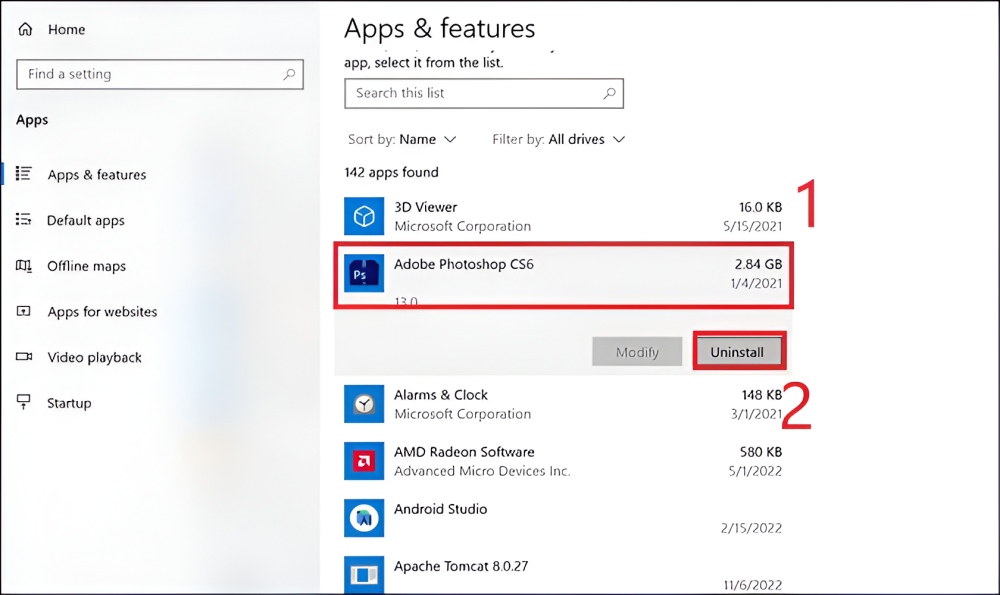Open the Sort by Name dropdown

(402, 139)
